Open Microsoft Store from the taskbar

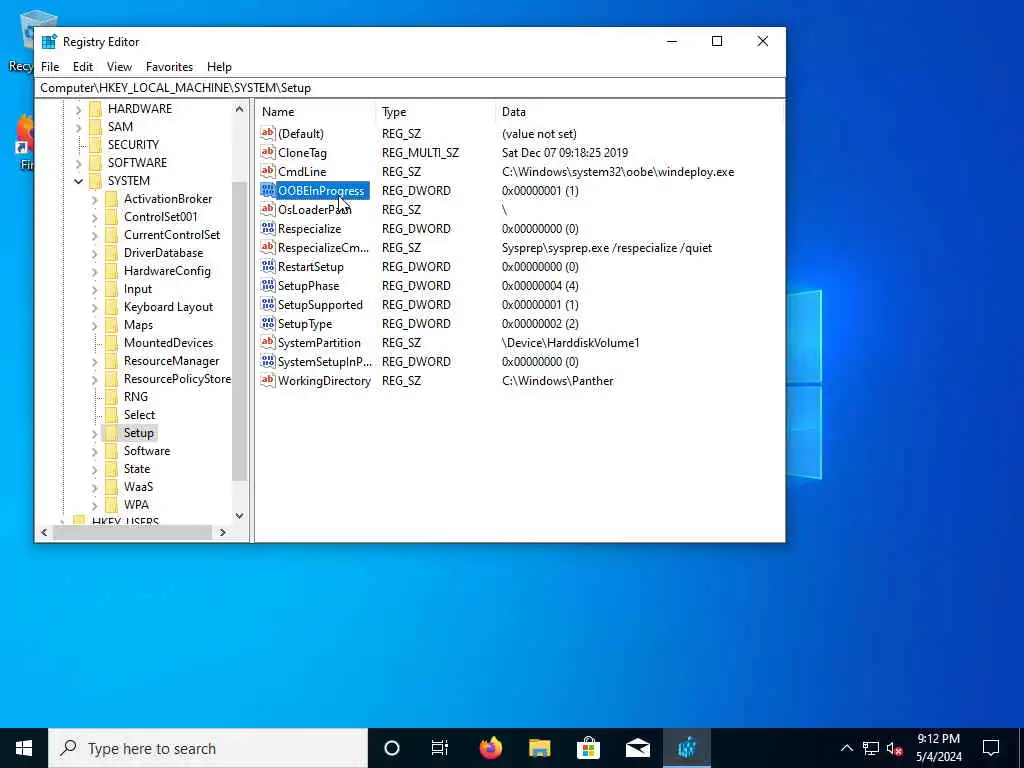click(x=588, y=748)
